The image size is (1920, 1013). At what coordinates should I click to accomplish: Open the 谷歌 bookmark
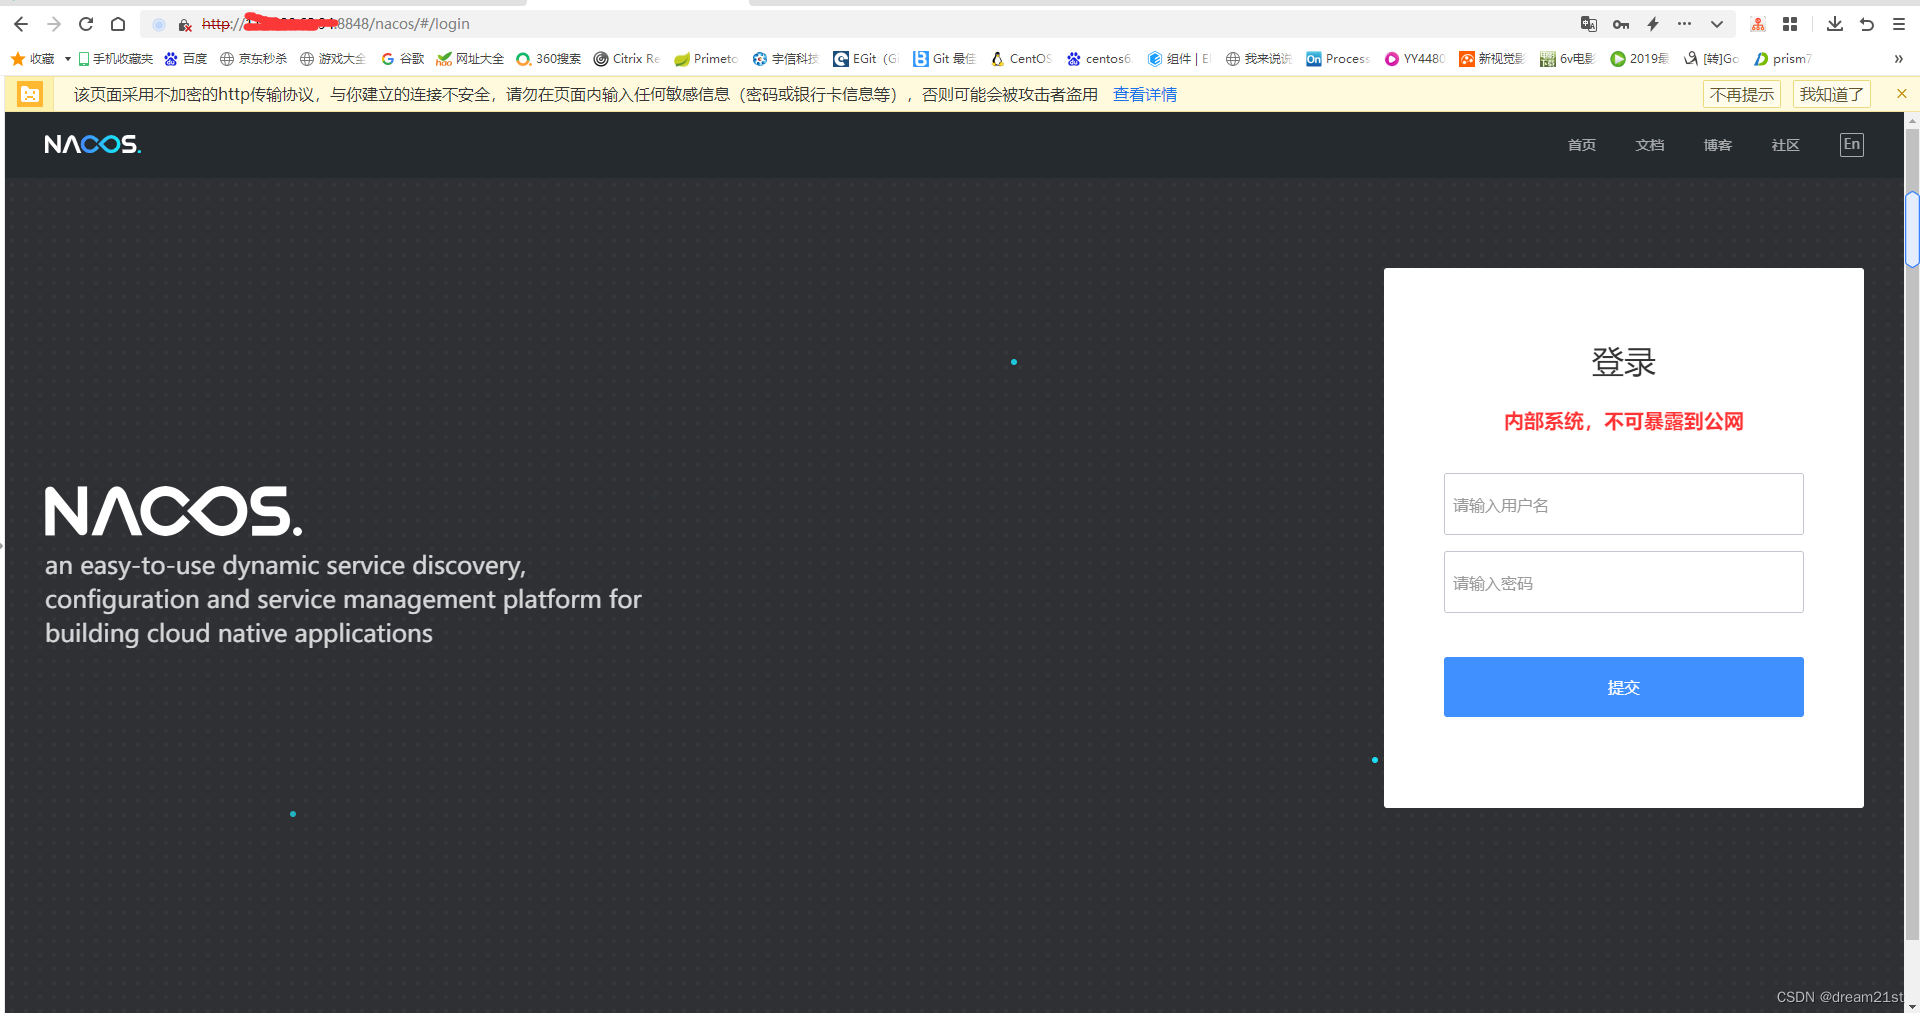(x=403, y=59)
